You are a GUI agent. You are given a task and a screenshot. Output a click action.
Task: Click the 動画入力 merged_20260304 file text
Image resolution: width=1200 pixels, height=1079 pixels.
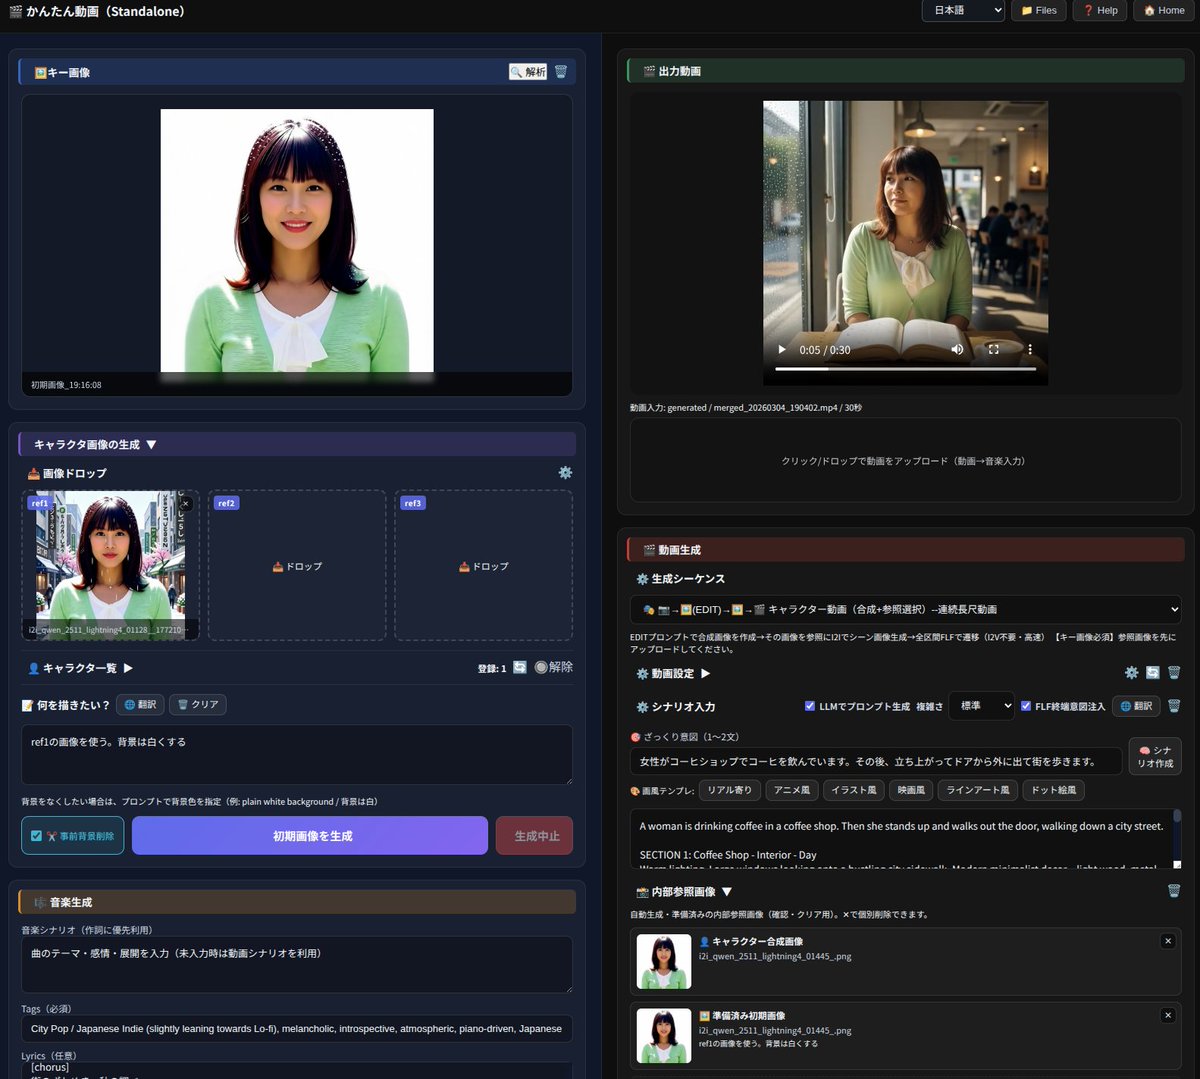tap(746, 407)
